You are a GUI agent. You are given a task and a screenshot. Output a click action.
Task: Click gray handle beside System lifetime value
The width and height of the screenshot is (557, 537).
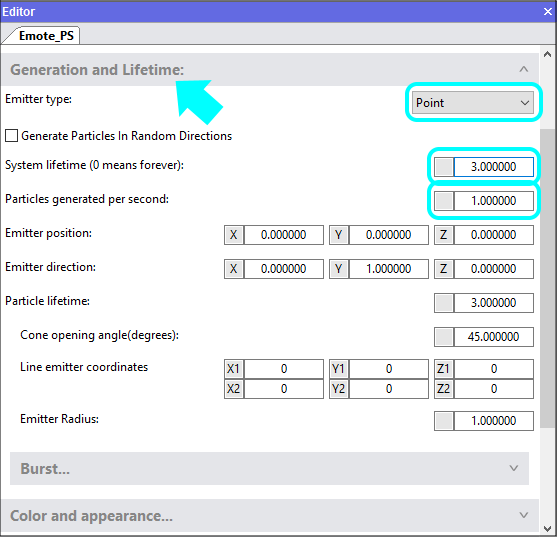[444, 167]
